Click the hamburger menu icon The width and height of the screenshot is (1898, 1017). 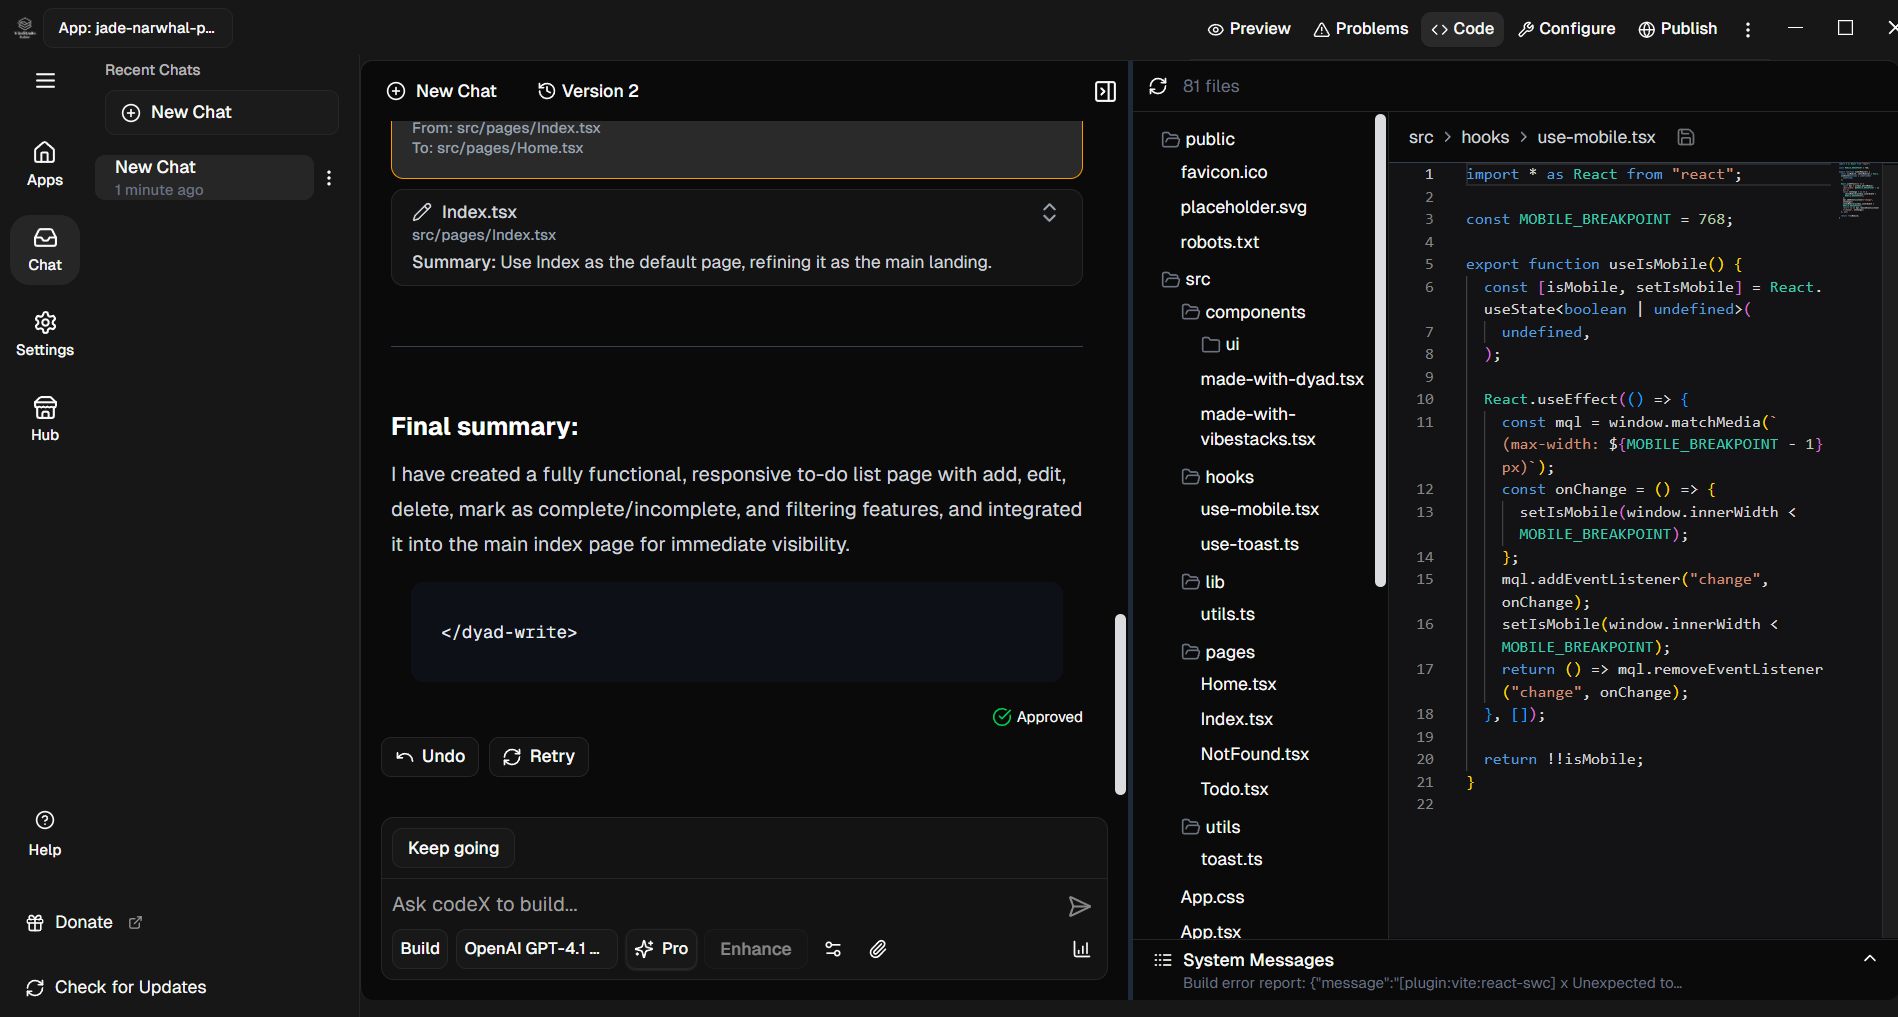point(45,81)
